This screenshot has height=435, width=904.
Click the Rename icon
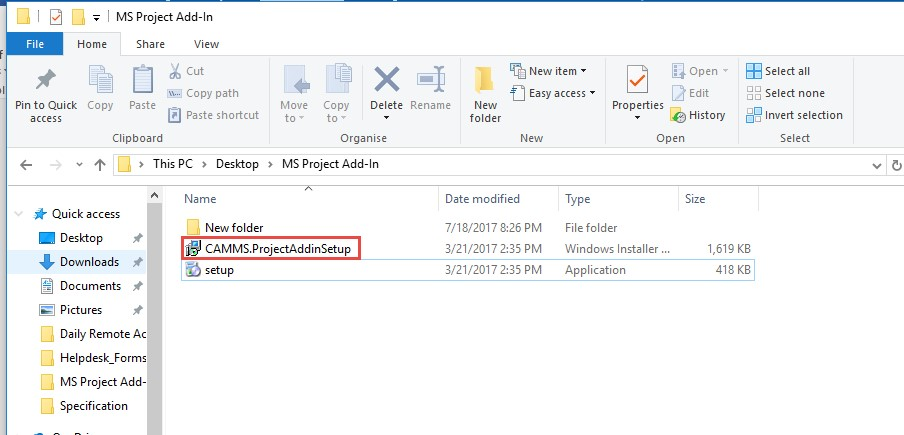click(431, 80)
